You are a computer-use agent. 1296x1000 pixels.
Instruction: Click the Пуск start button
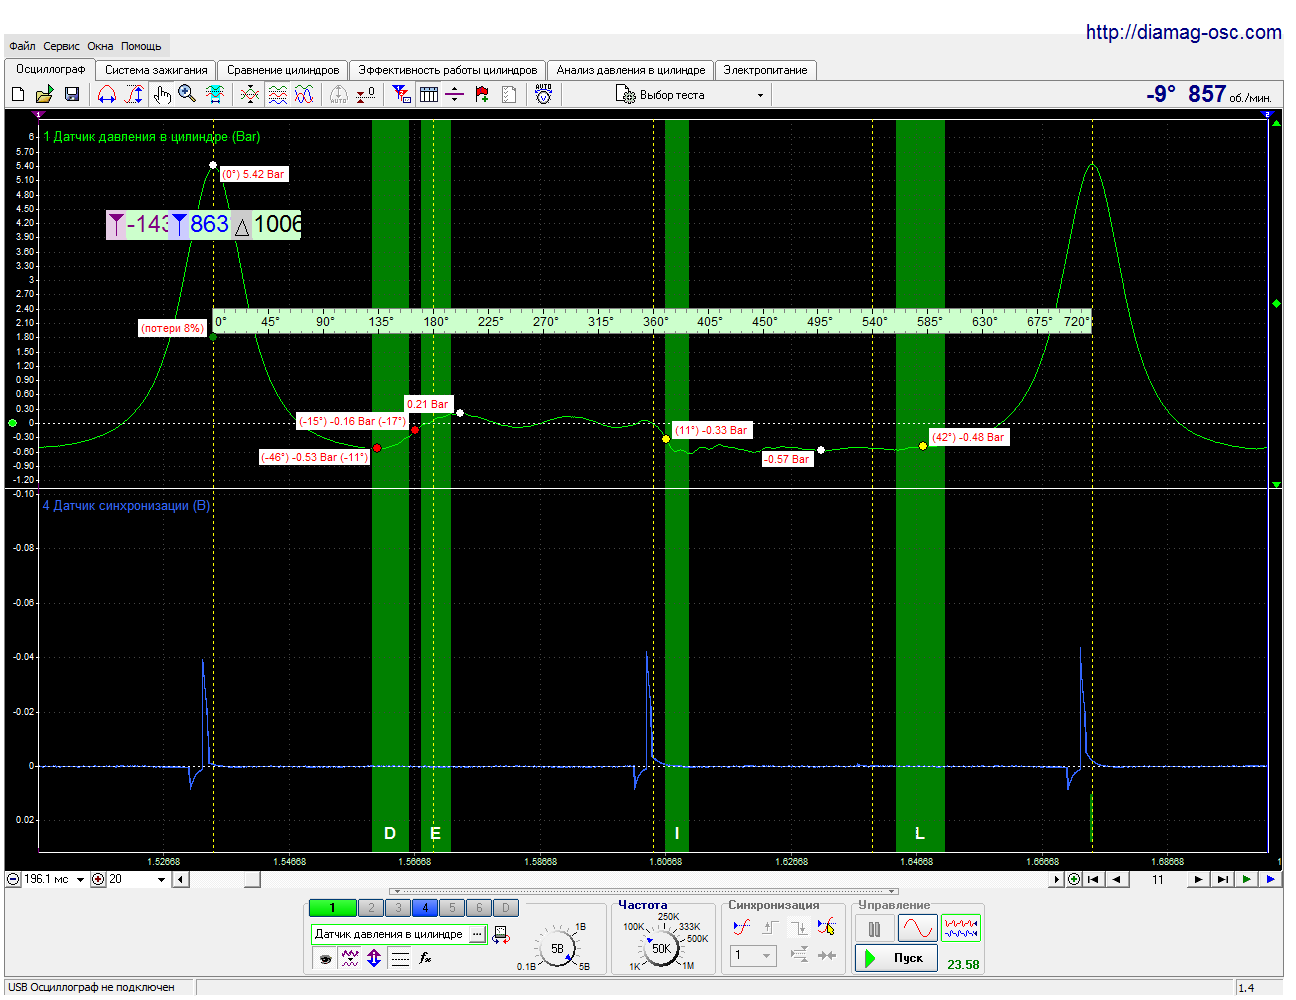pos(896,958)
